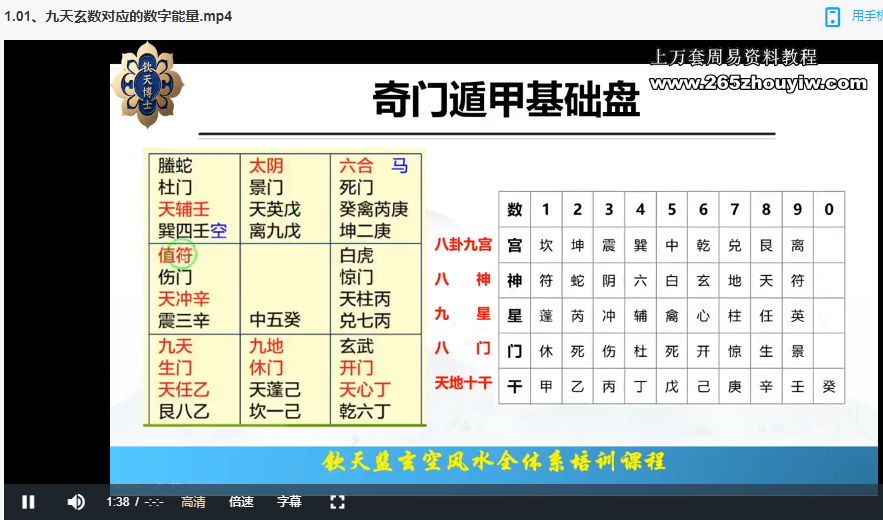Mute the video volume speaker icon

click(x=76, y=502)
